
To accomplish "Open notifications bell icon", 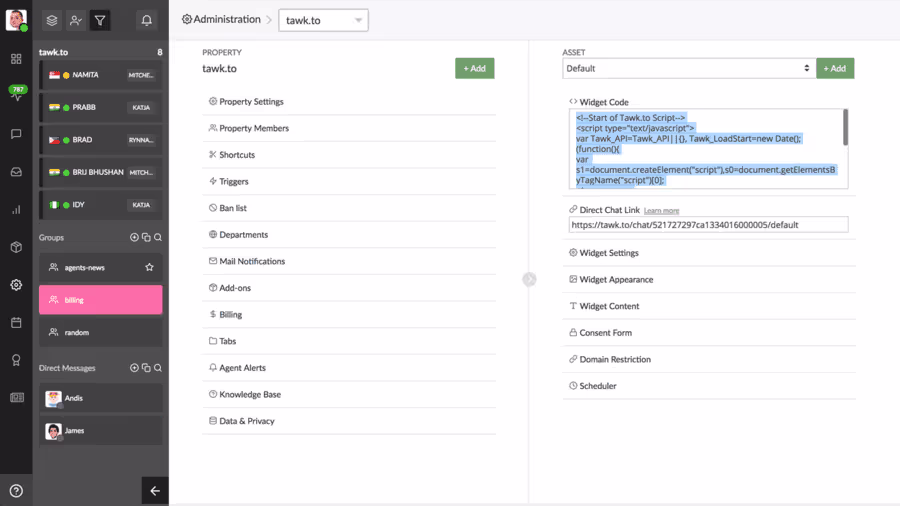I will click(147, 21).
